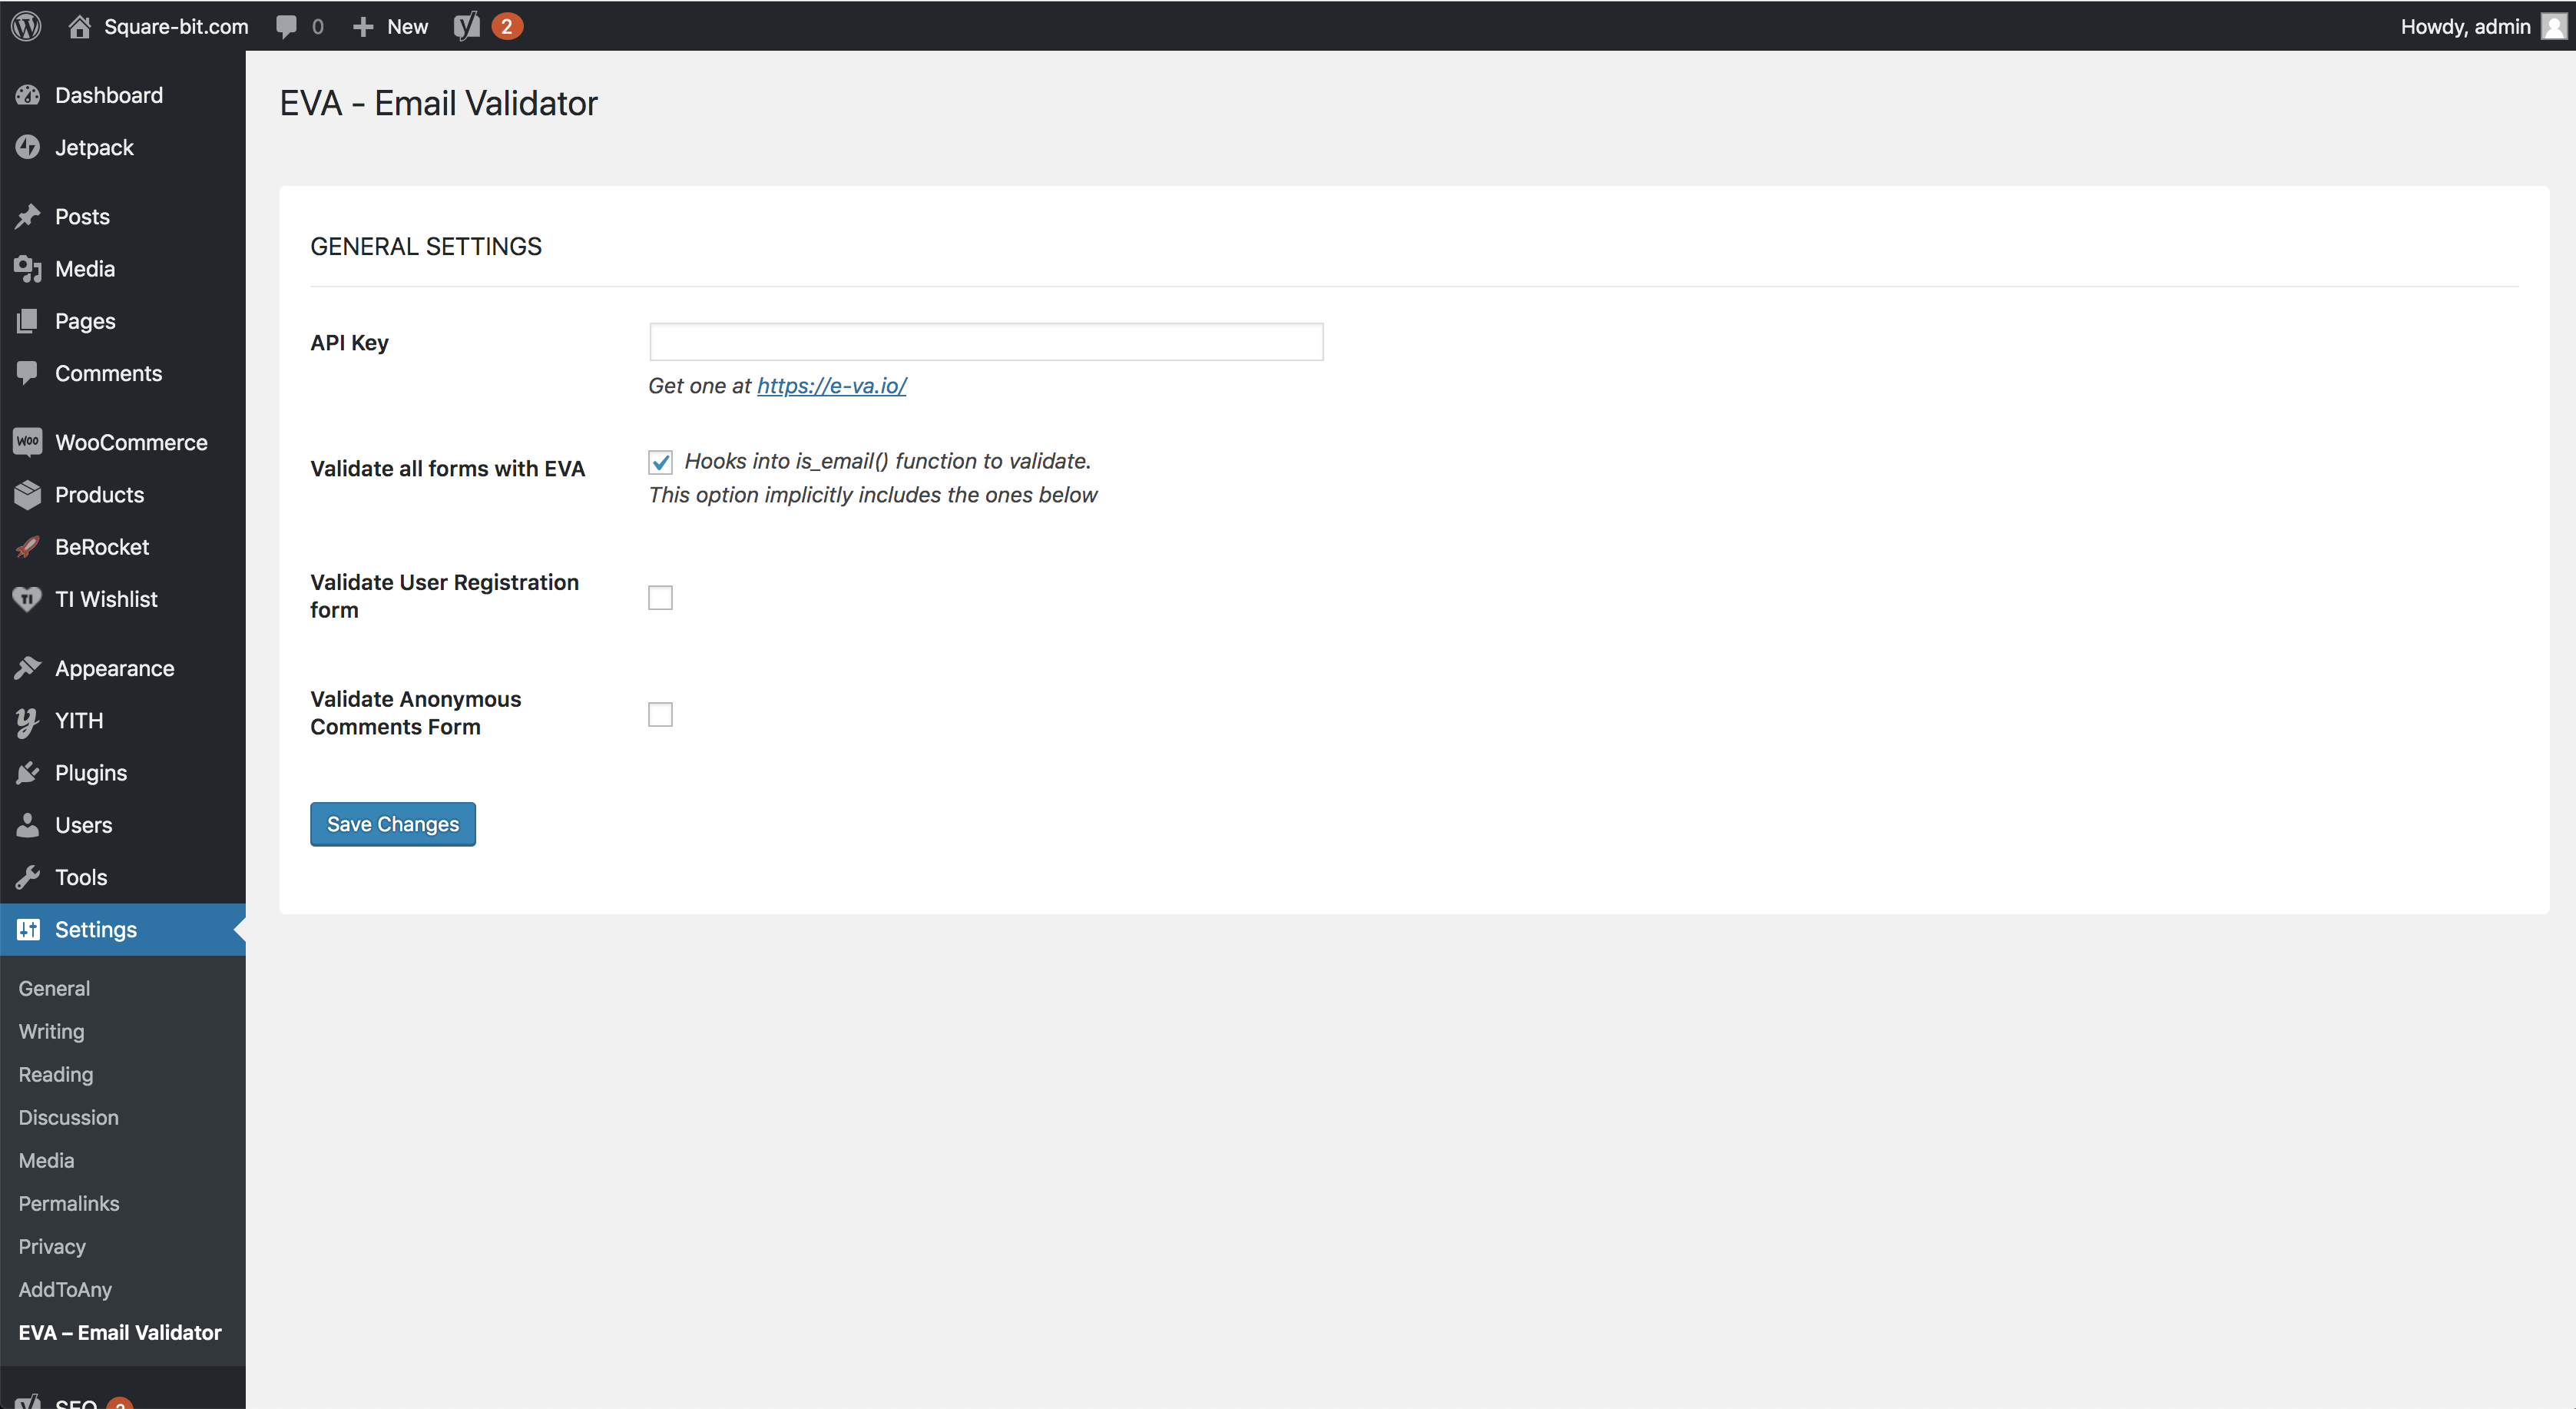The width and height of the screenshot is (2576, 1409).
Task: Click the plus icon next to New
Action: pos(363,27)
